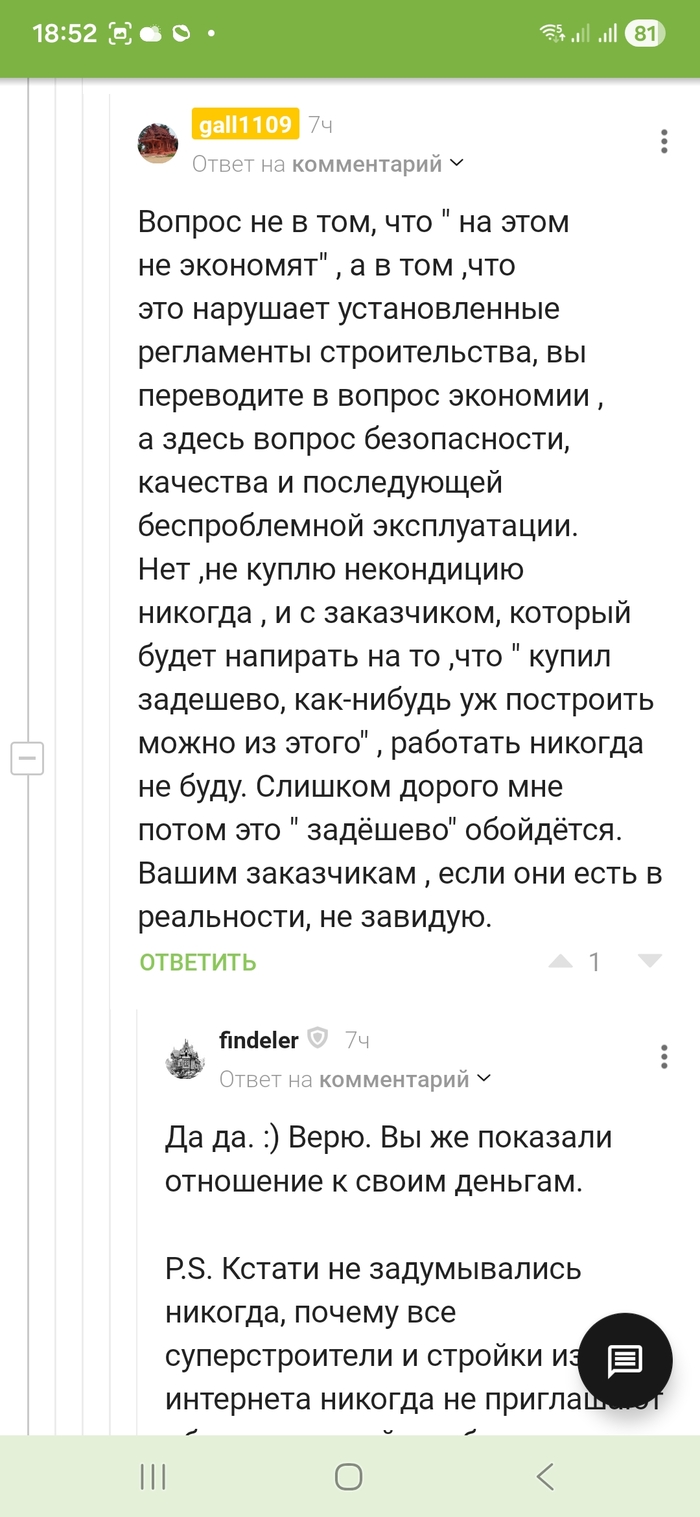Upvote gall1109's comment
Image resolution: width=700 pixels, height=1517 pixels.
(x=560, y=962)
